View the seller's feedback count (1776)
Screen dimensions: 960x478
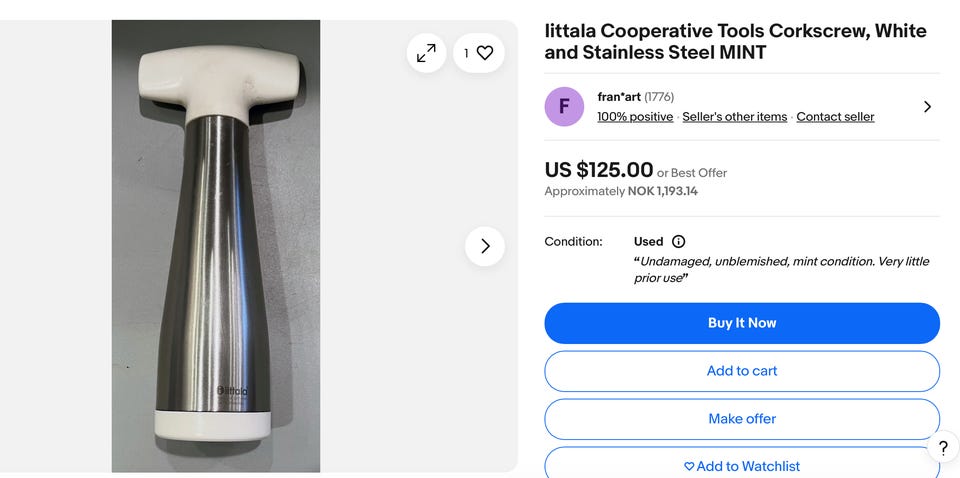(x=659, y=97)
